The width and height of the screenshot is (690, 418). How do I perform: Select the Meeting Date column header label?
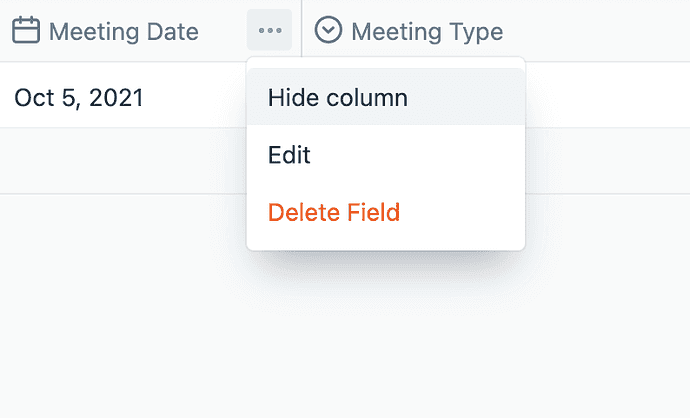click(x=123, y=32)
